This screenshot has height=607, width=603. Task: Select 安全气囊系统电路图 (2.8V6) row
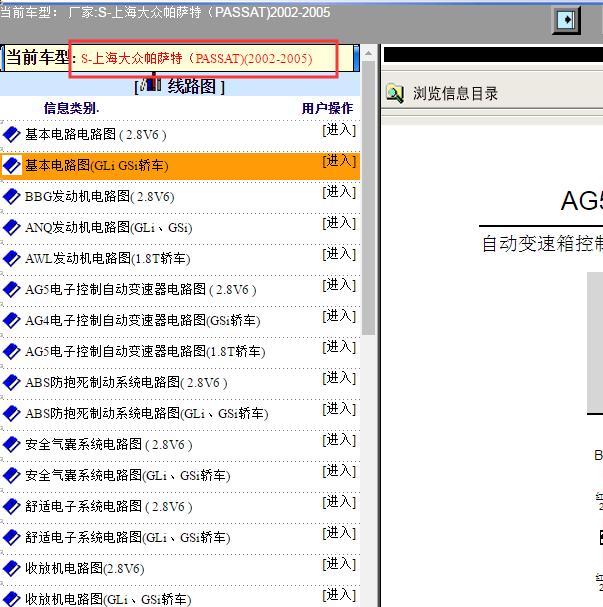[x=180, y=444]
